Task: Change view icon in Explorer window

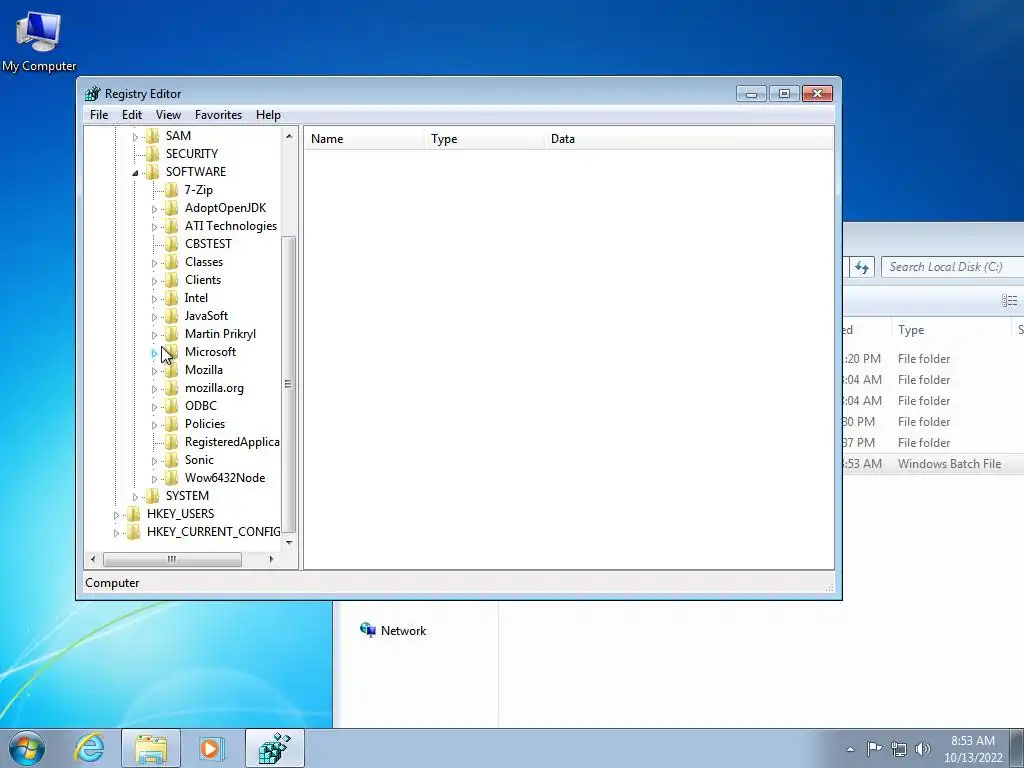Action: point(1009,300)
